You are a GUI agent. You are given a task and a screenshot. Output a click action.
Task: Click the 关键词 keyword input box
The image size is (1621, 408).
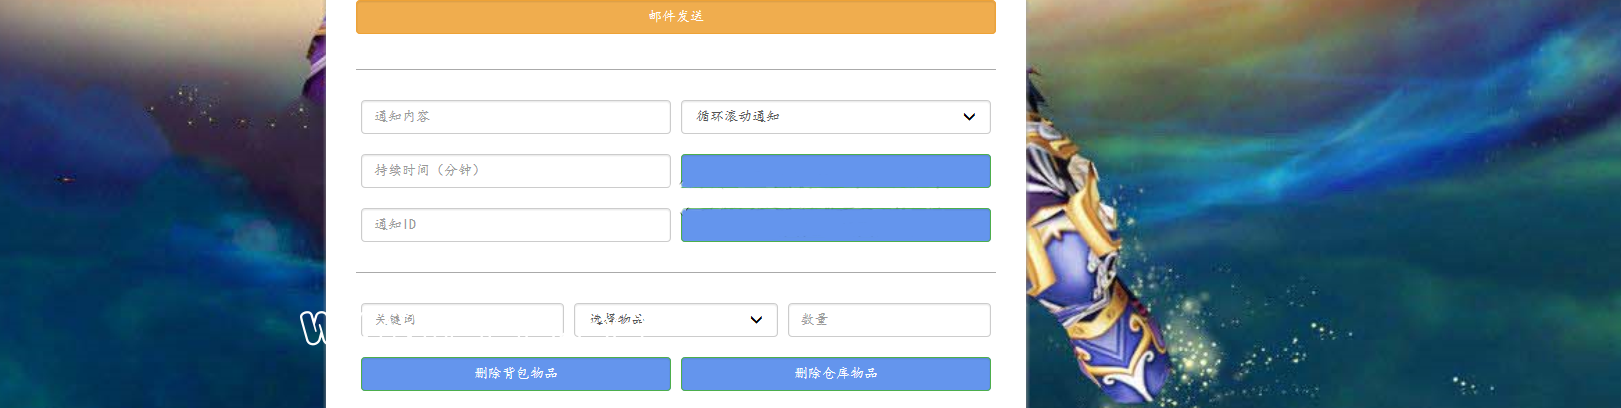click(462, 320)
